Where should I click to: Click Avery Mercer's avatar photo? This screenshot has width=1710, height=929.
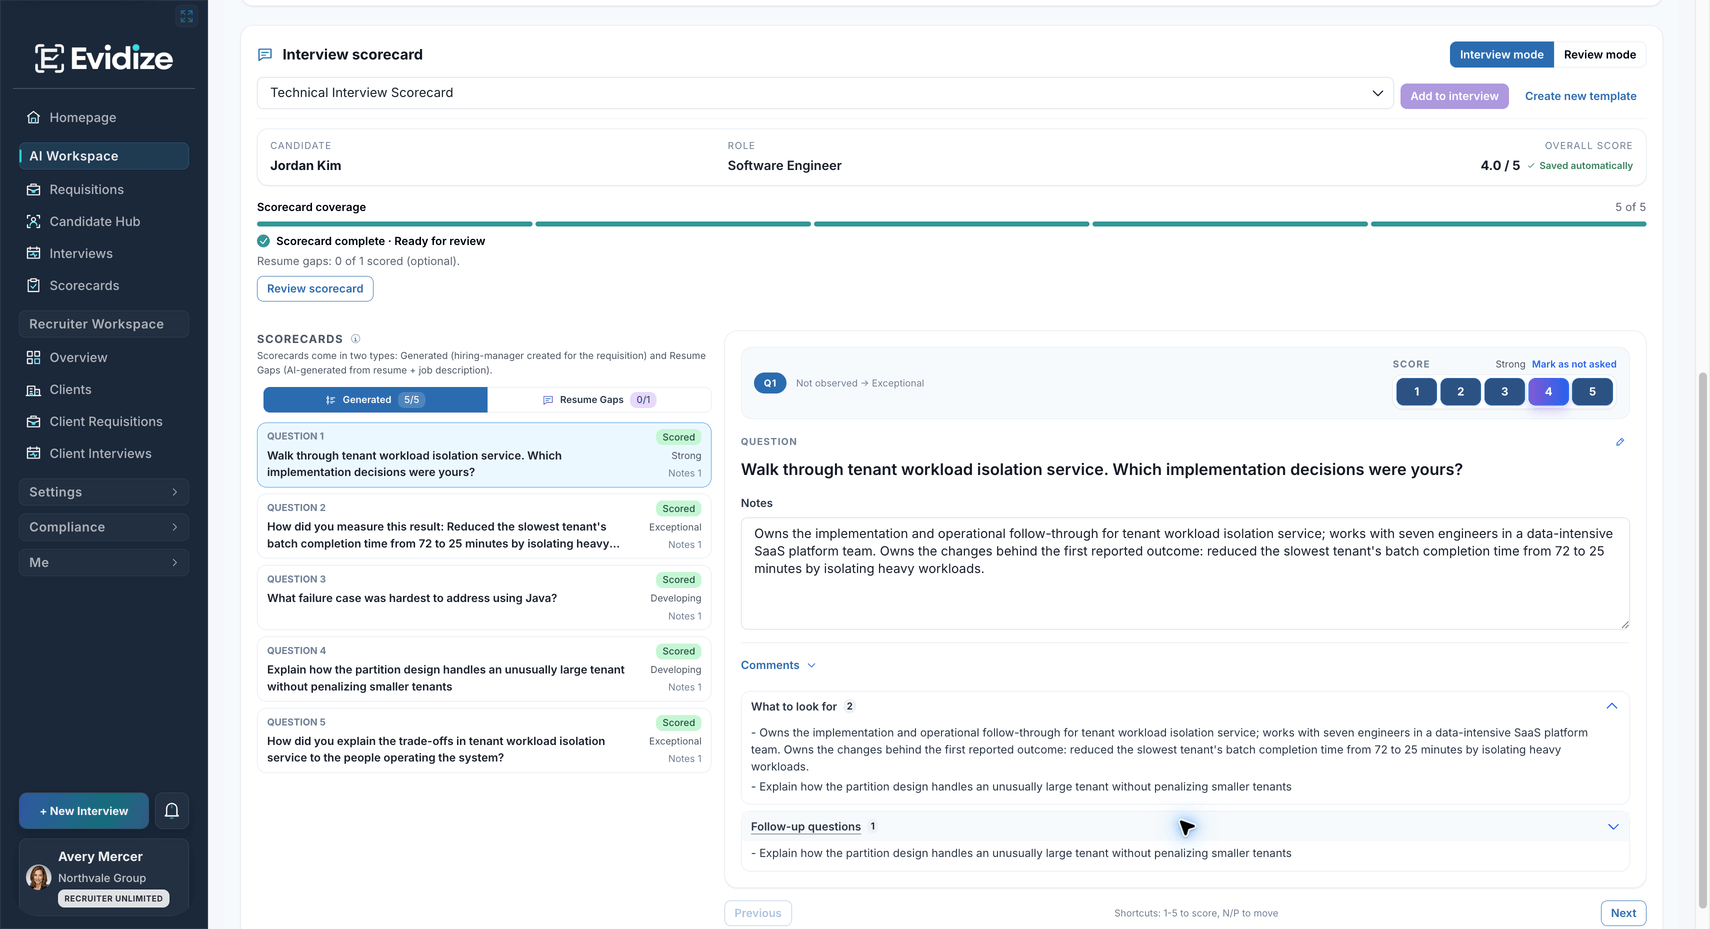[x=39, y=877]
